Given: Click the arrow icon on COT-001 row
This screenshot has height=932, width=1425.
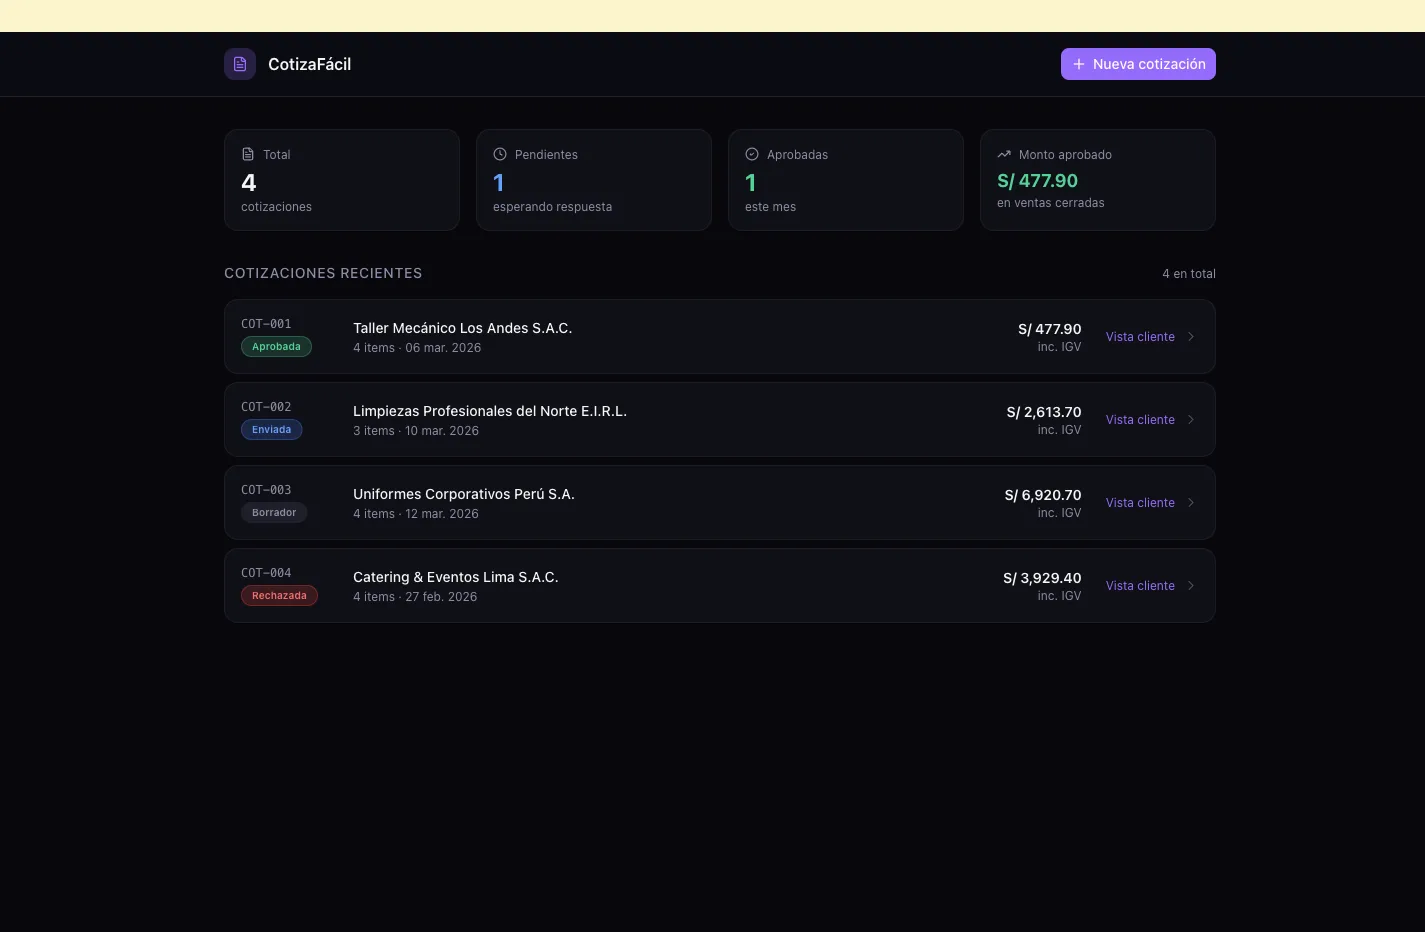Looking at the screenshot, I should (1190, 336).
